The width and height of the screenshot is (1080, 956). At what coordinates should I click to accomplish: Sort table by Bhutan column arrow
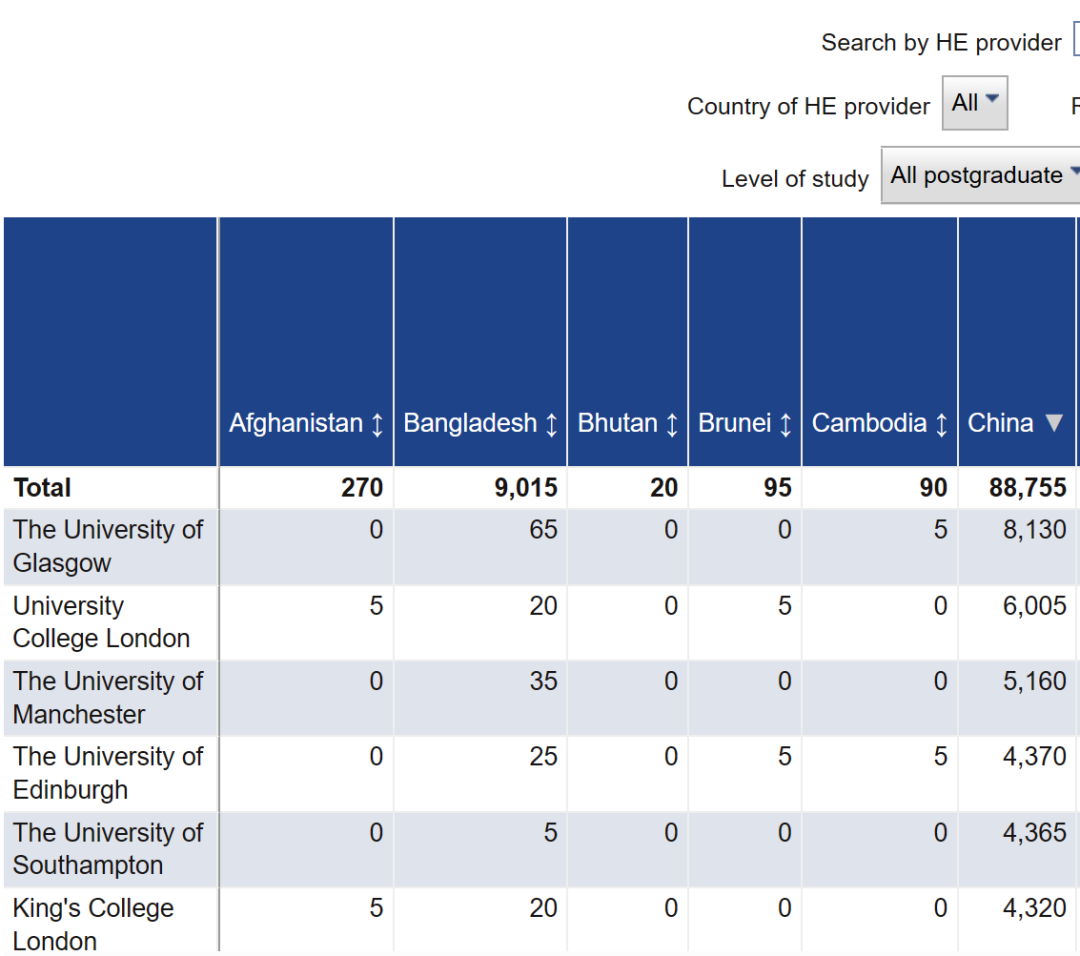pyautogui.click(x=672, y=424)
